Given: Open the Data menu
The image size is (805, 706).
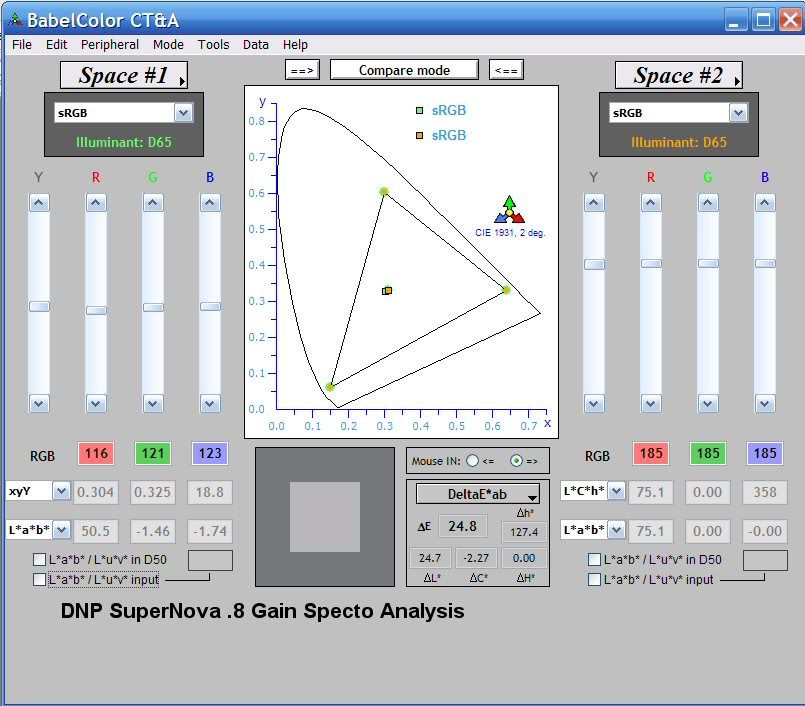Looking at the screenshot, I should click(x=256, y=45).
